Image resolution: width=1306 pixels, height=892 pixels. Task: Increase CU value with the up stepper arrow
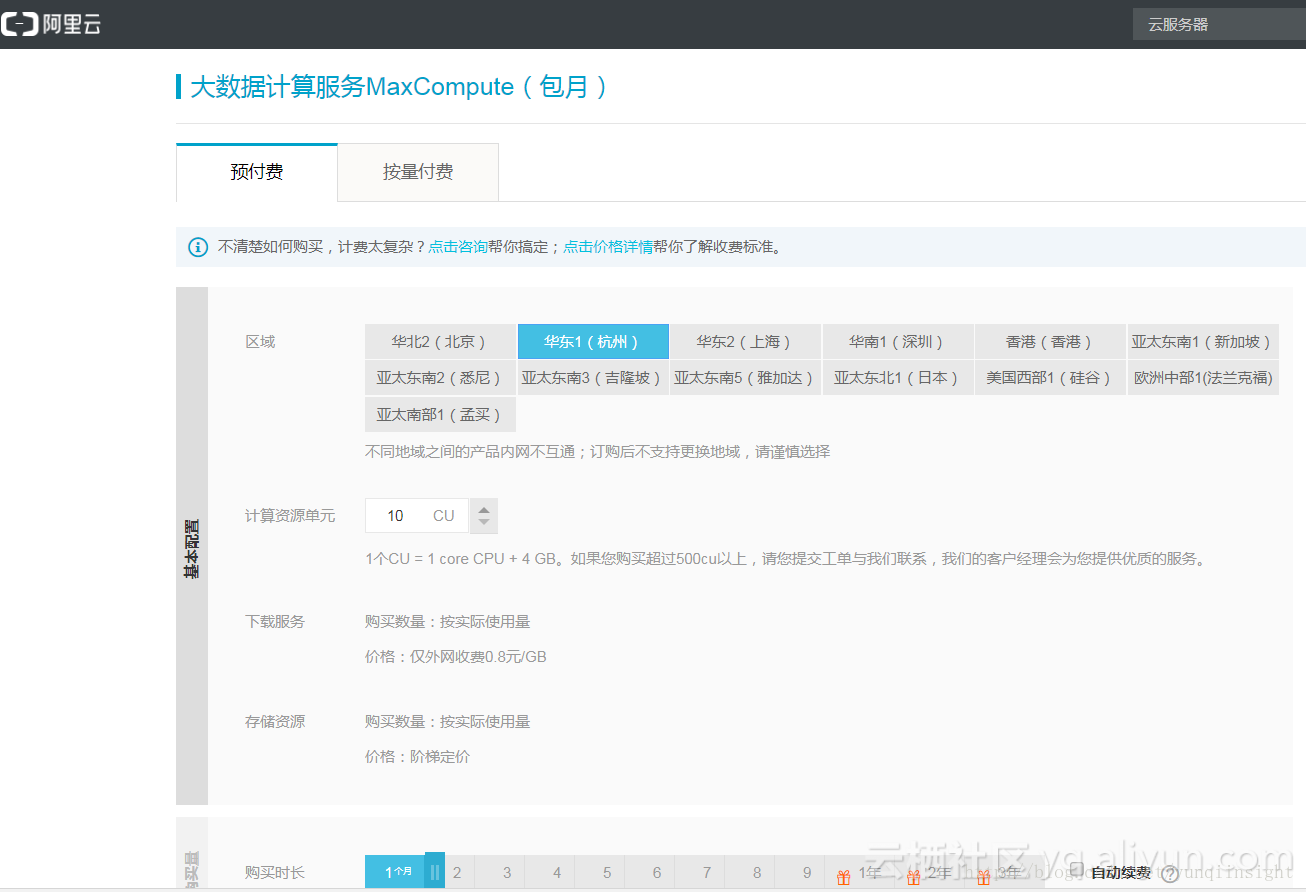pos(483,508)
